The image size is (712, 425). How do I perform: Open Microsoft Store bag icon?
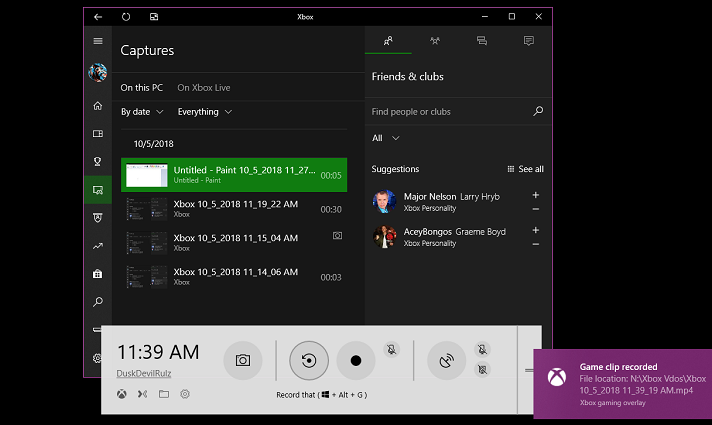point(98,274)
